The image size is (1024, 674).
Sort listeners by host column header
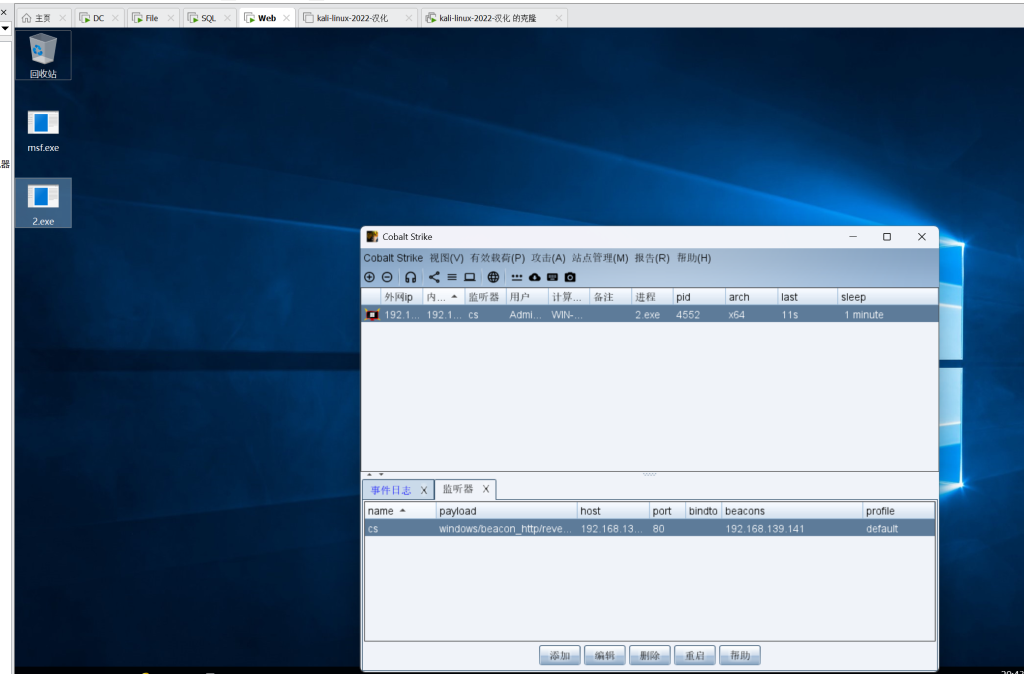coord(613,511)
